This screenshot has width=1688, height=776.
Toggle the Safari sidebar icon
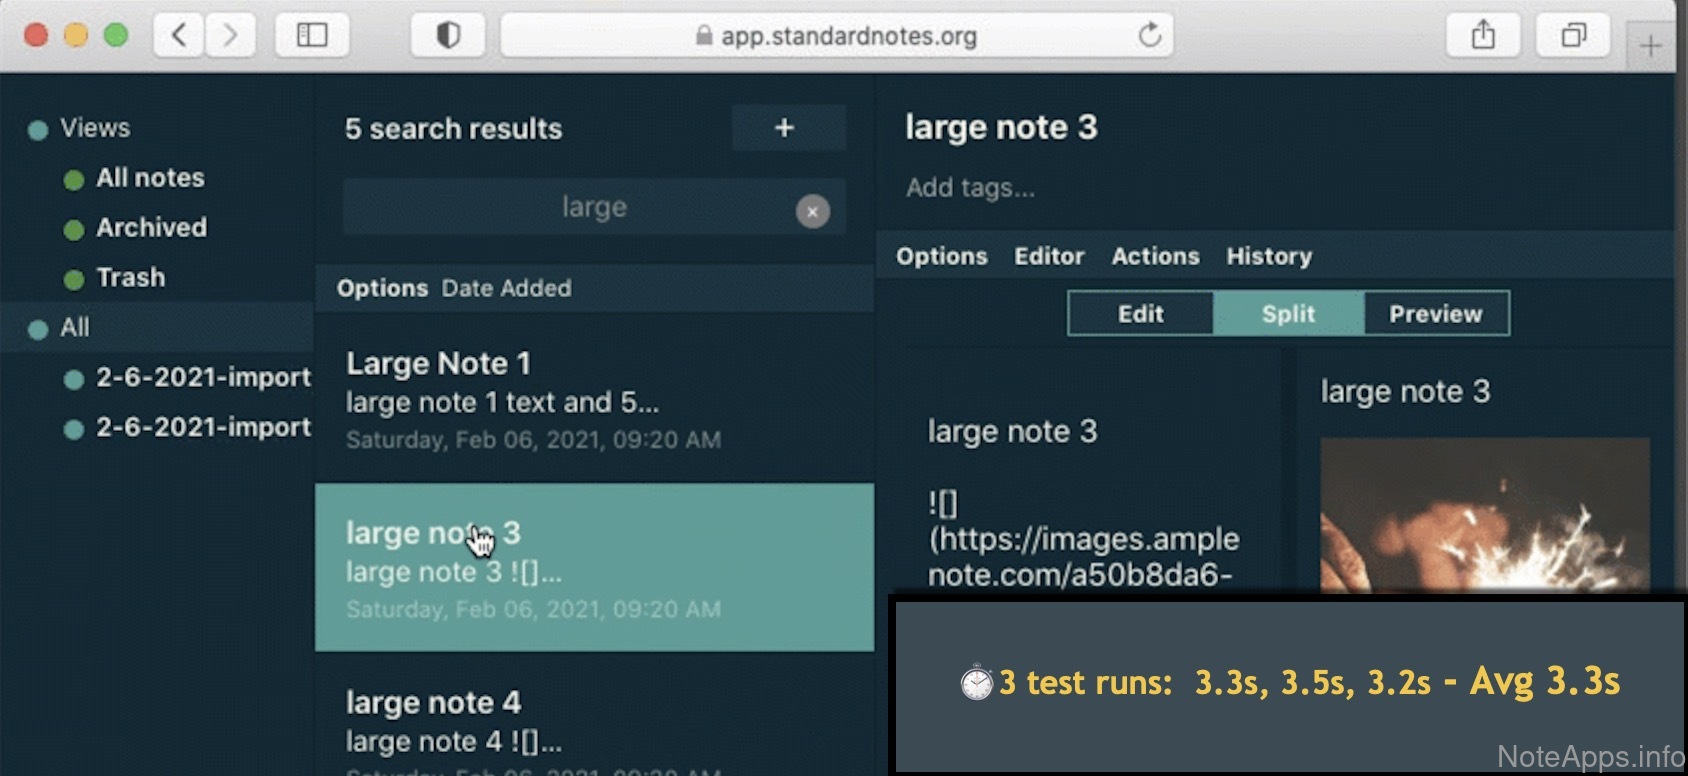[x=312, y=36]
